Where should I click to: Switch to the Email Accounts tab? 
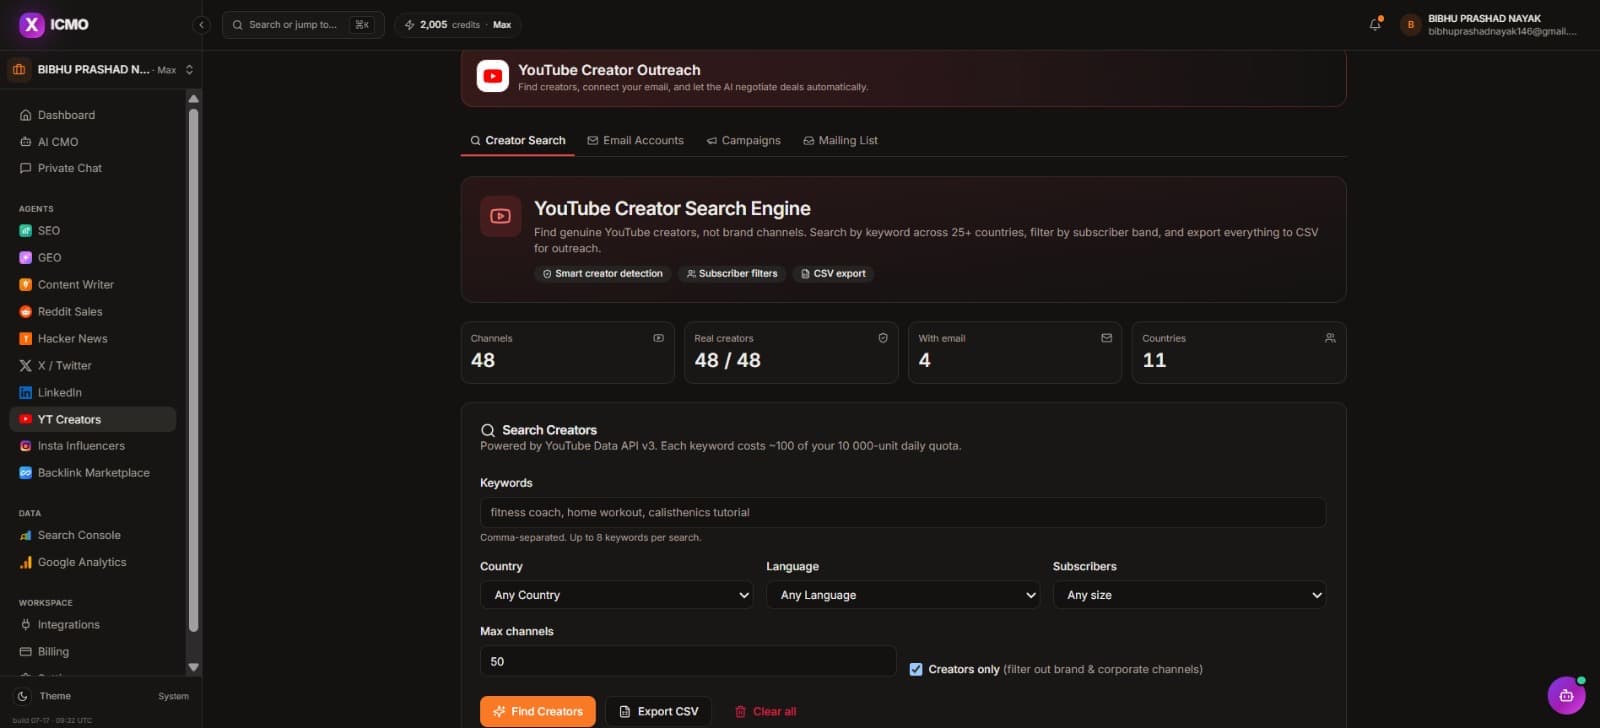coord(636,140)
